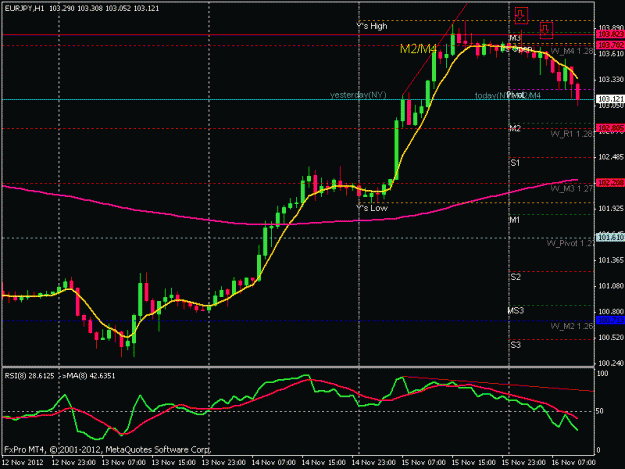Click the "14 Nov 23:00" time label
The image size is (625, 469).
pos(373,463)
